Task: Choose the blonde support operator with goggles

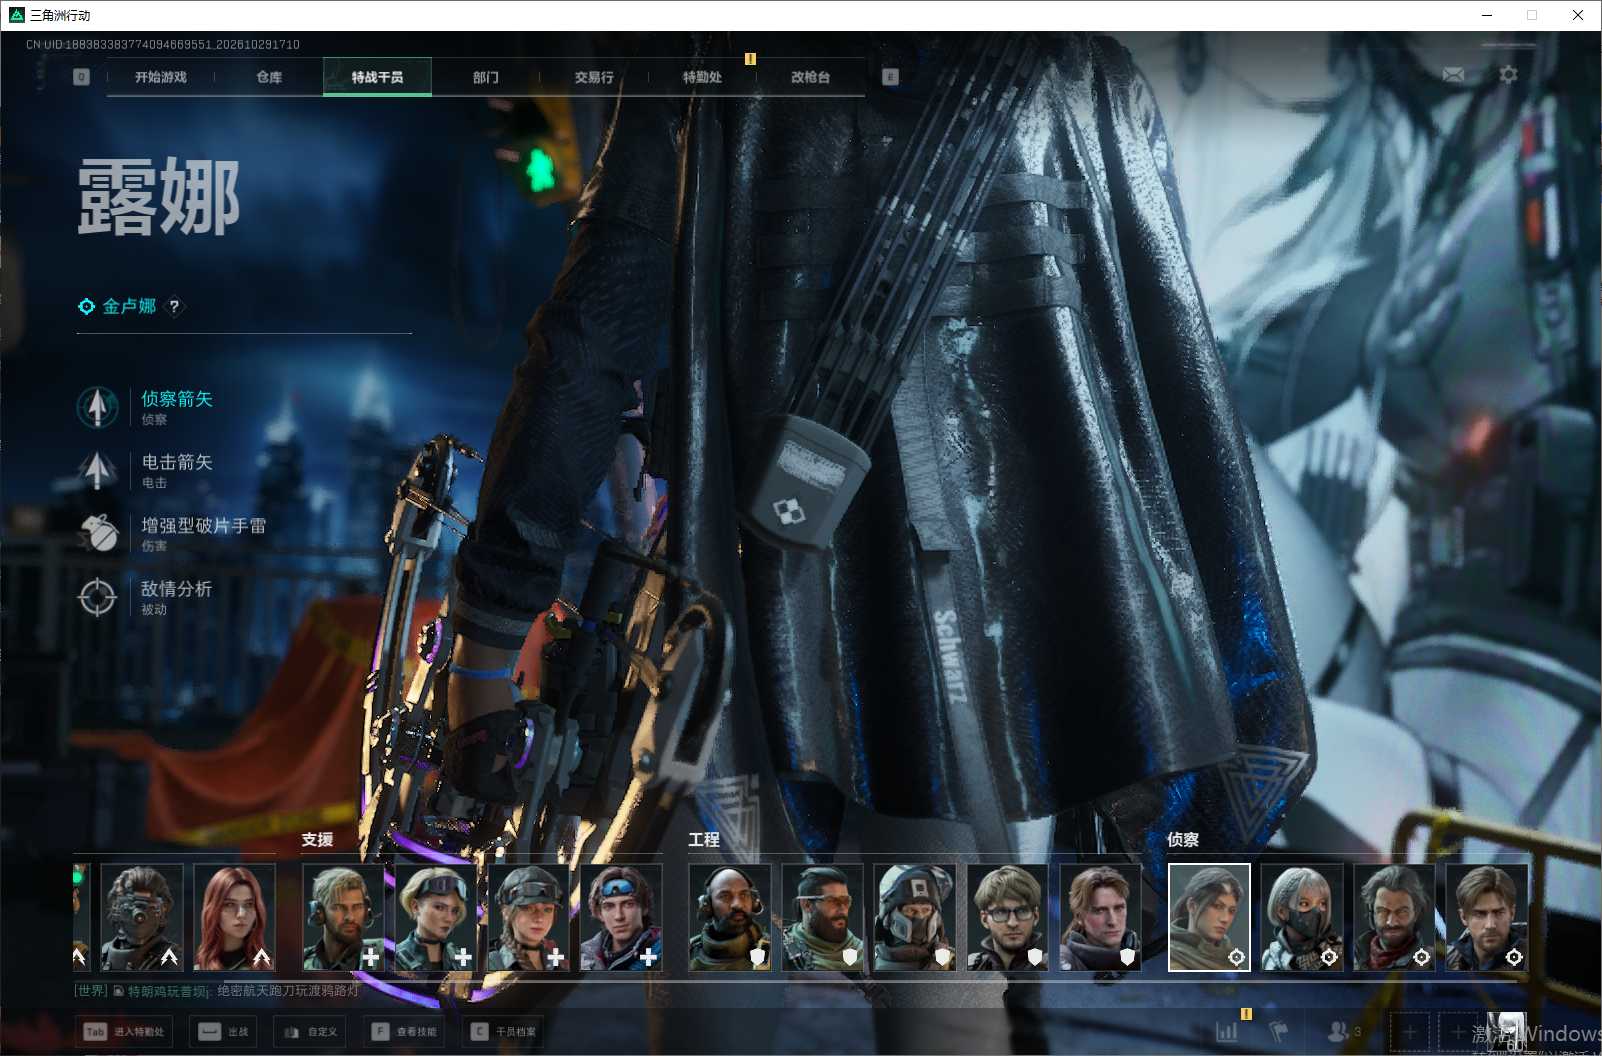Action: point(436,917)
